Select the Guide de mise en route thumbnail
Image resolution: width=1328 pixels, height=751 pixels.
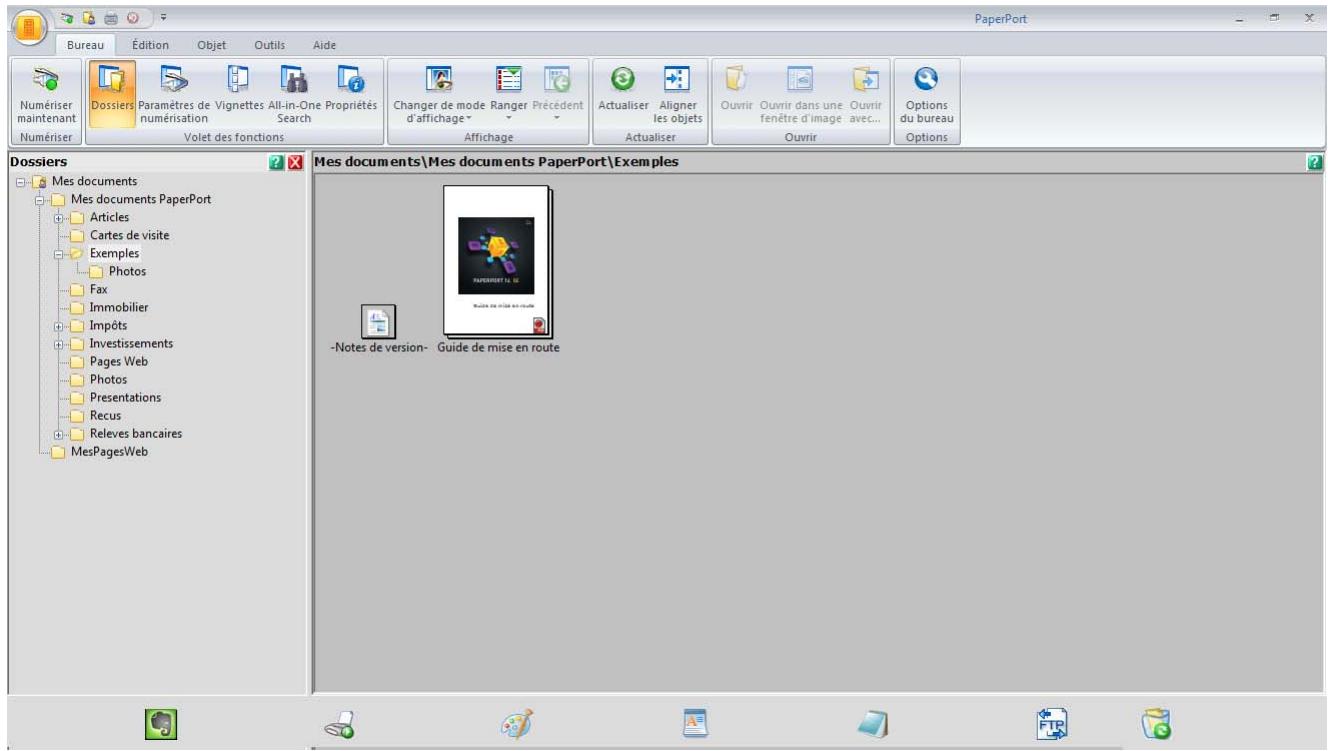click(x=498, y=261)
